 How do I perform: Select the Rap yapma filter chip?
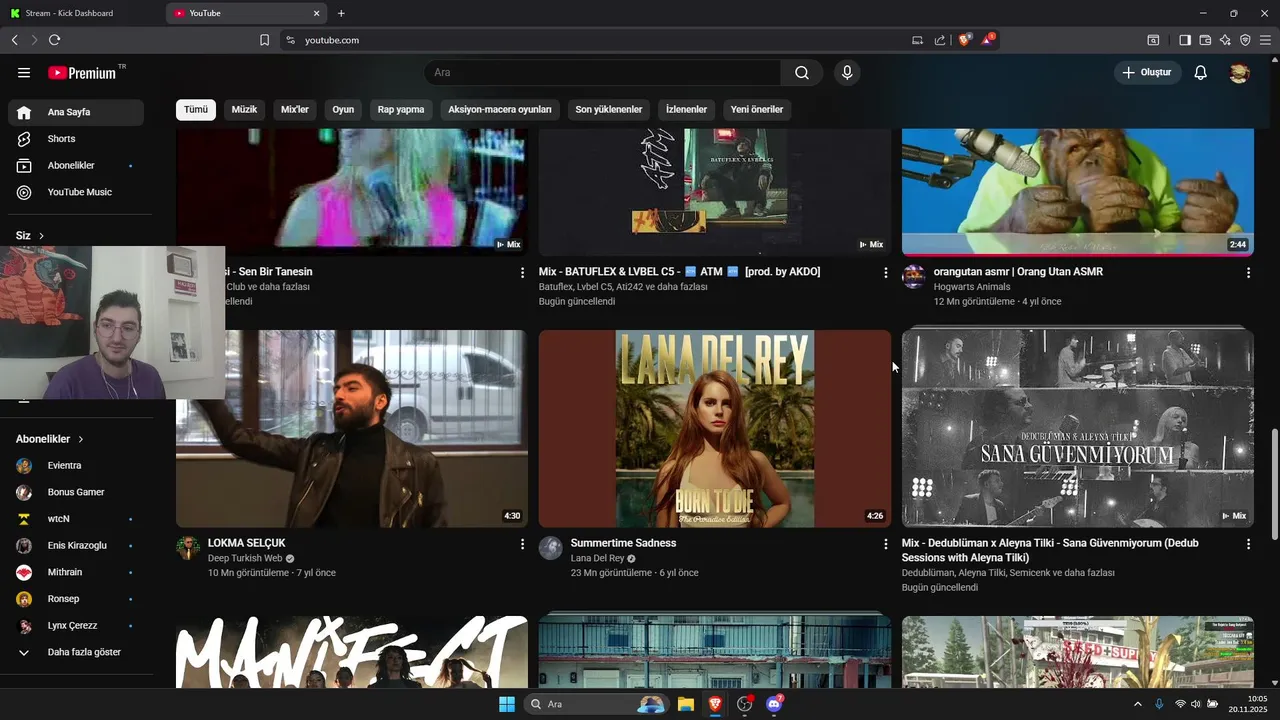pyautogui.click(x=401, y=109)
